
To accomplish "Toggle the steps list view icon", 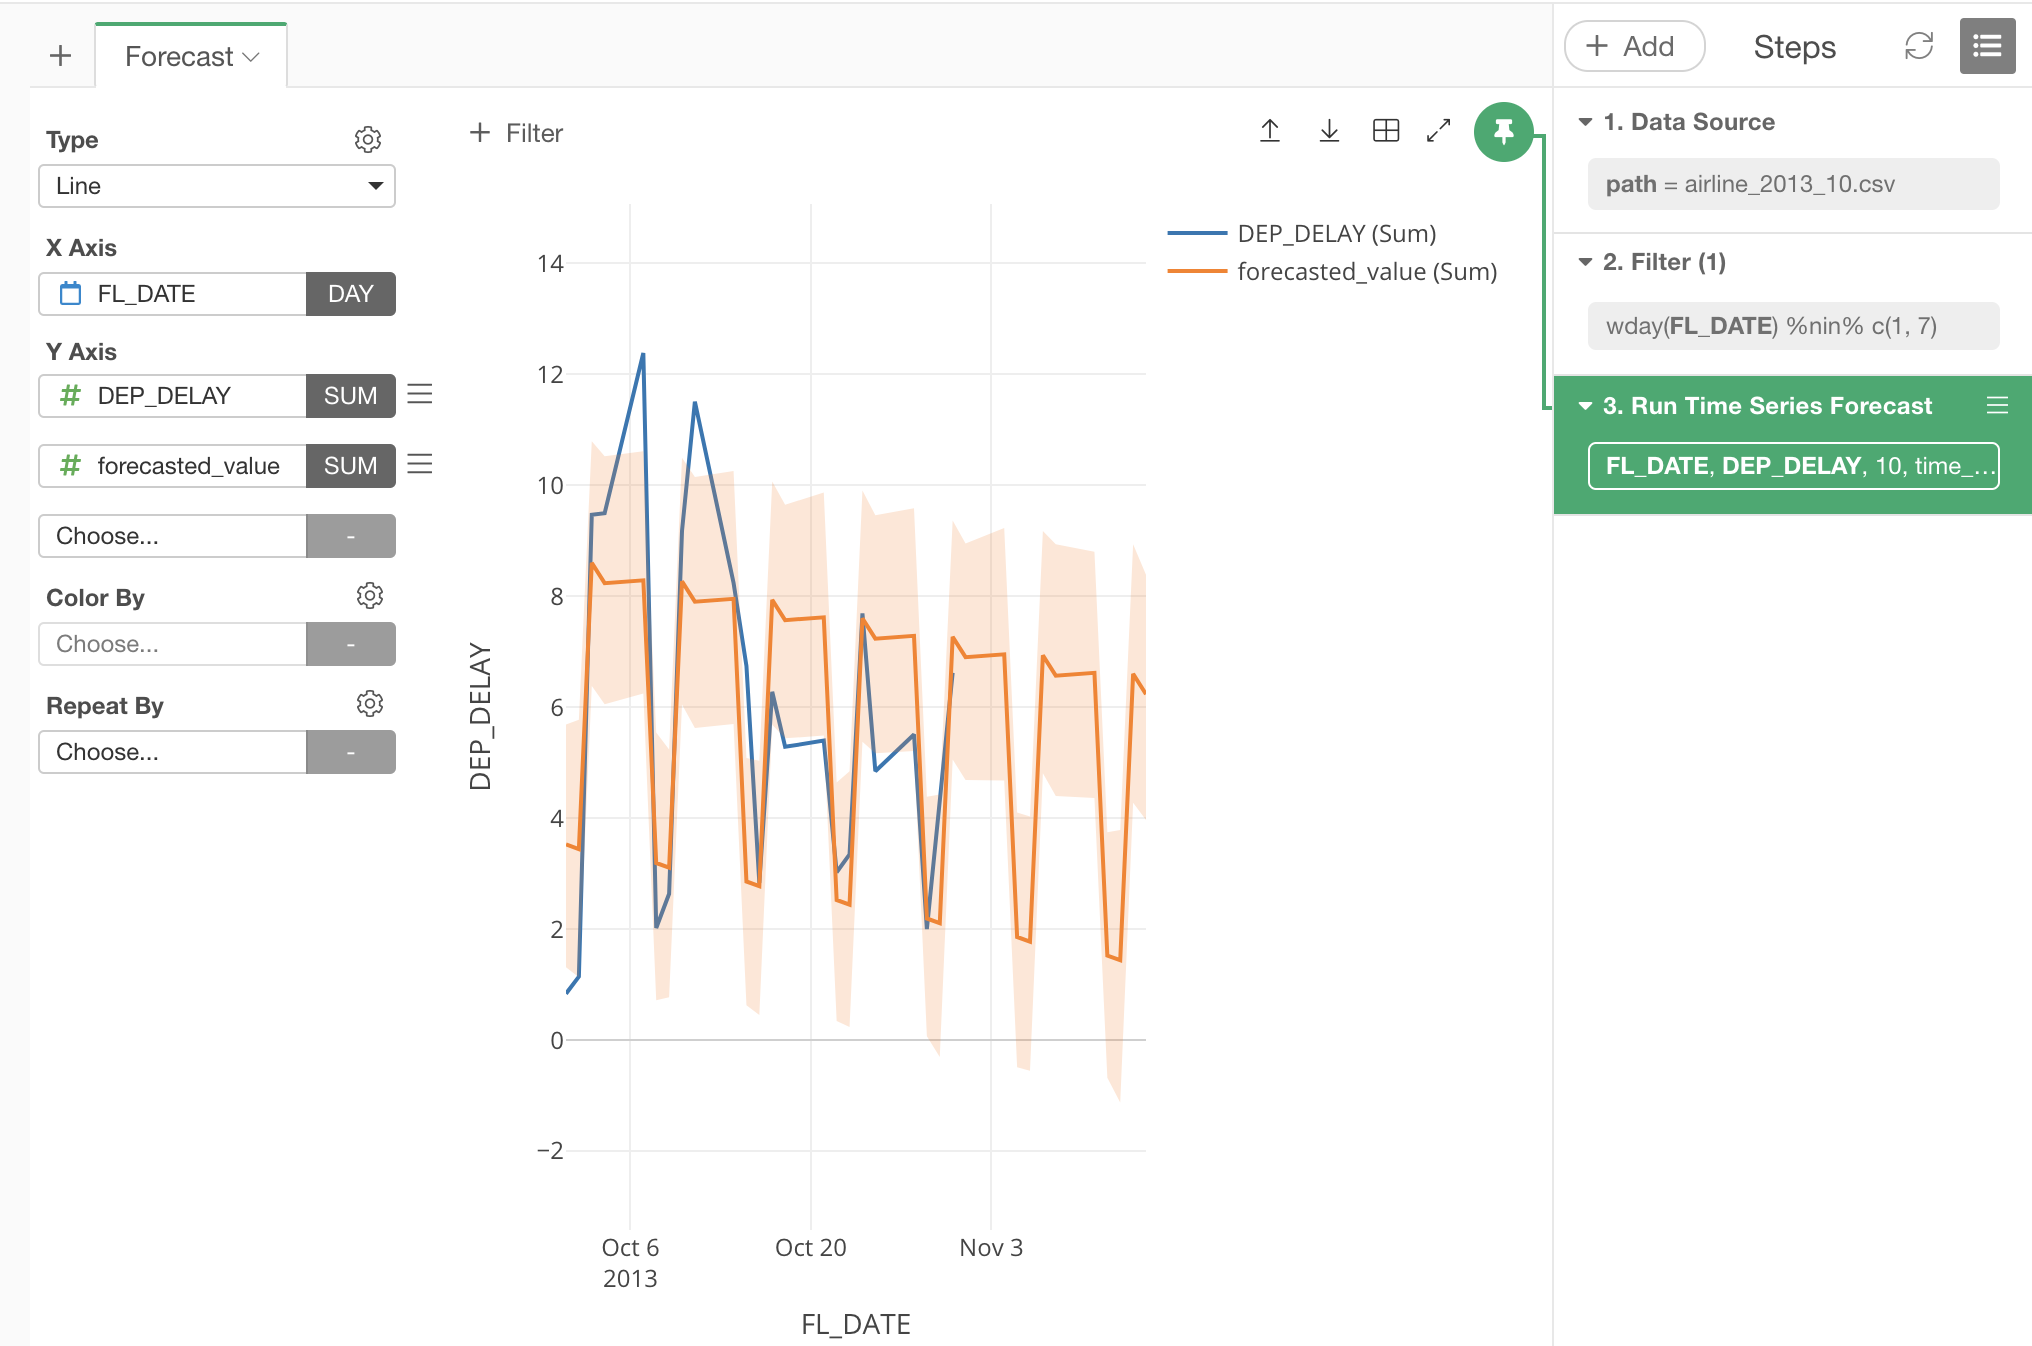I will click(1986, 46).
